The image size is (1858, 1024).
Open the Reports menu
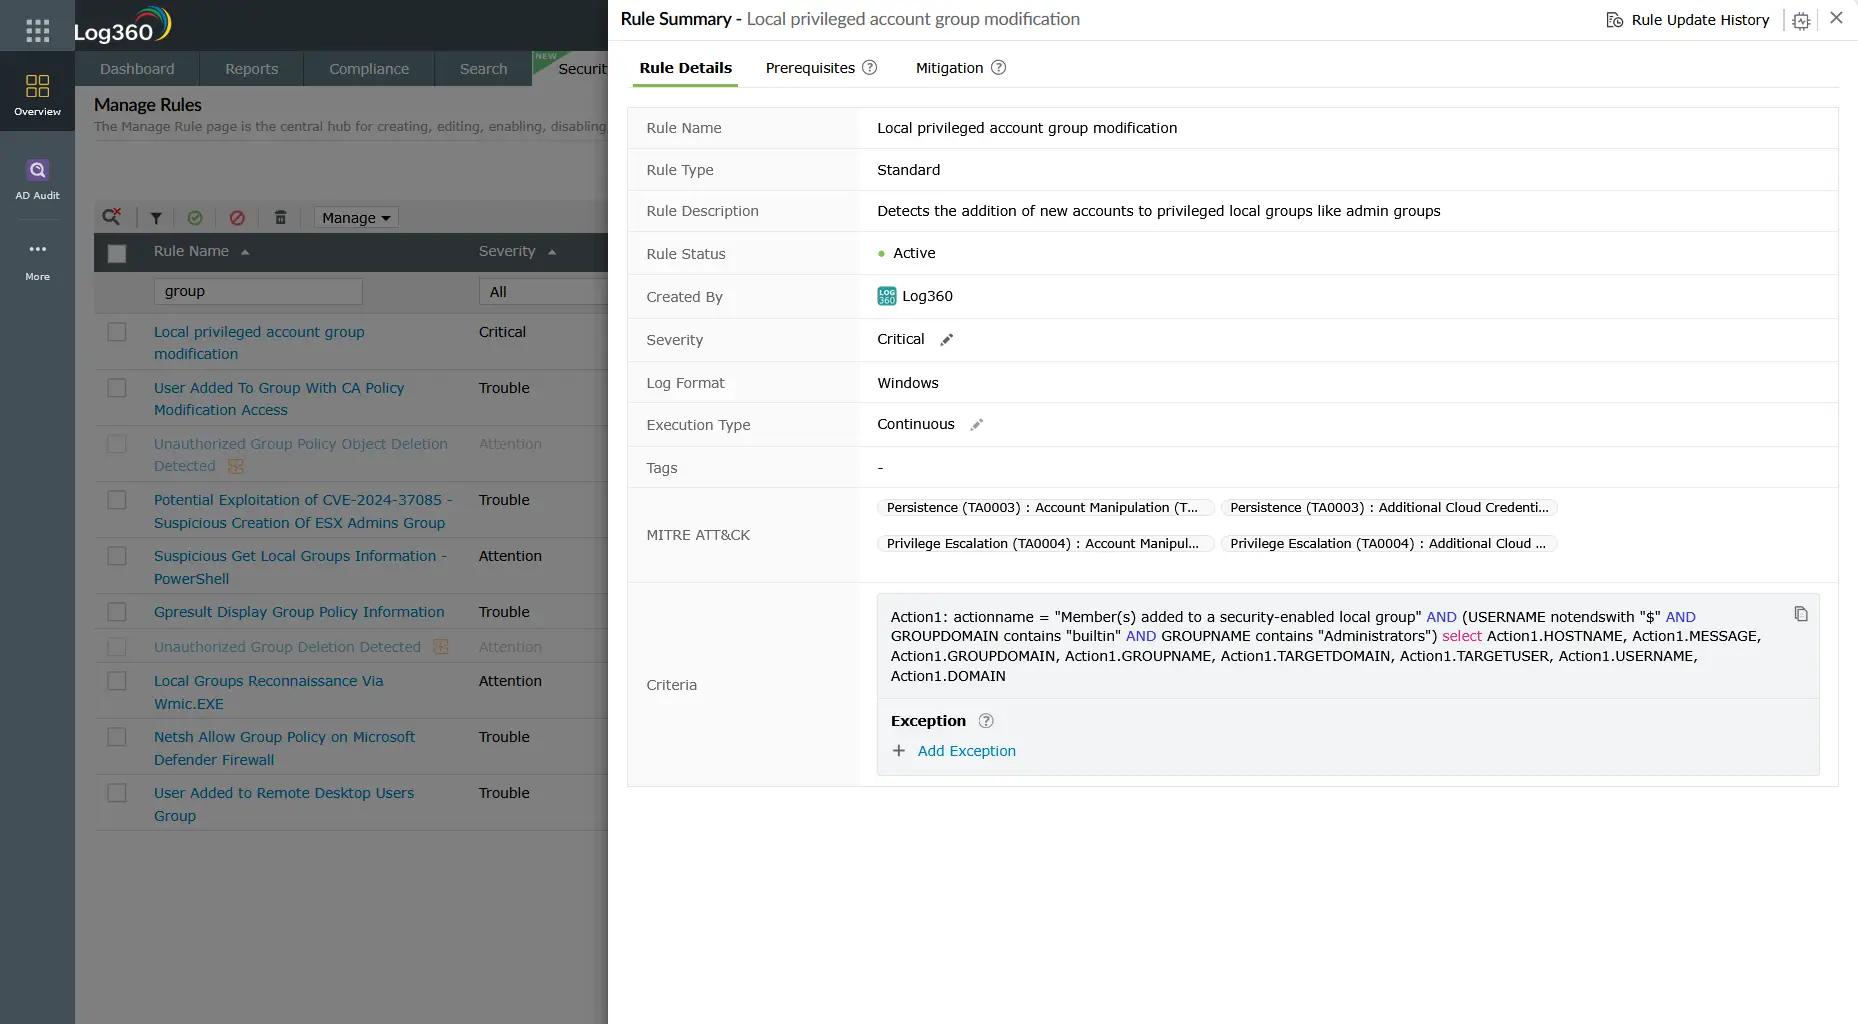coord(251,68)
